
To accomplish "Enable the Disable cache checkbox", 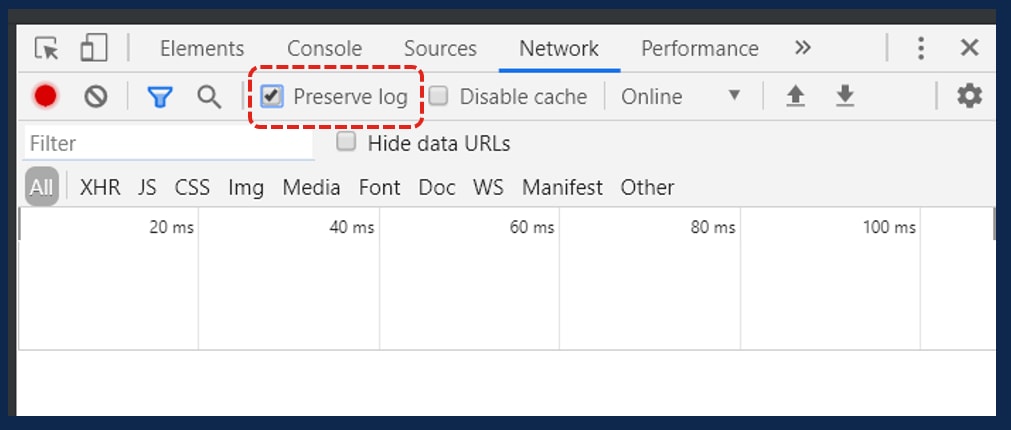I will coord(438,96).
